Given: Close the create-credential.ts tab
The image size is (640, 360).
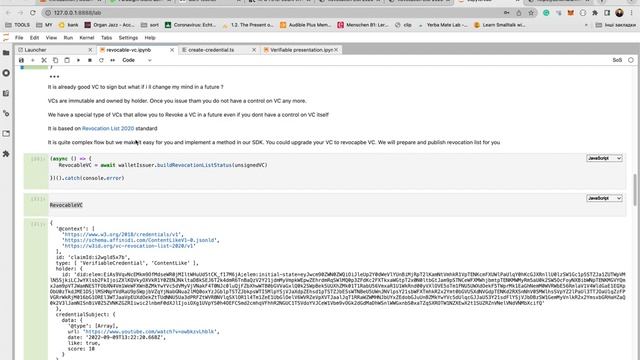Looking at the screenshot, I should point(254,50).
